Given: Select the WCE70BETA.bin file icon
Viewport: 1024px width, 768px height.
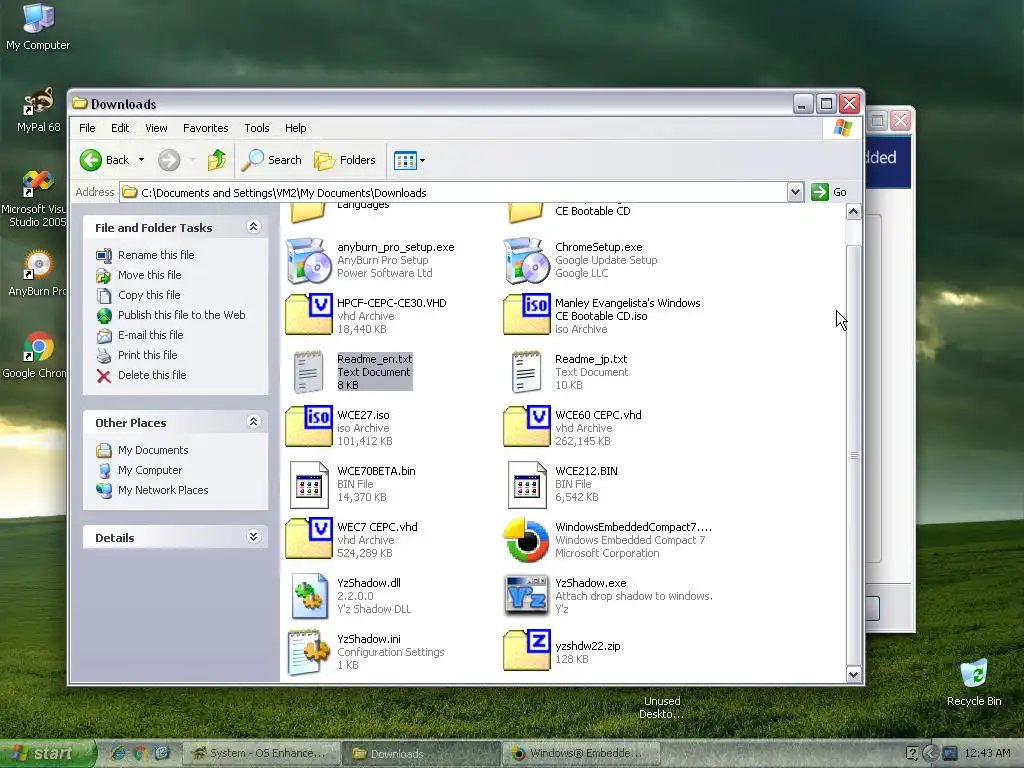Looking at the screenshot, I should (x=309, y=485).
